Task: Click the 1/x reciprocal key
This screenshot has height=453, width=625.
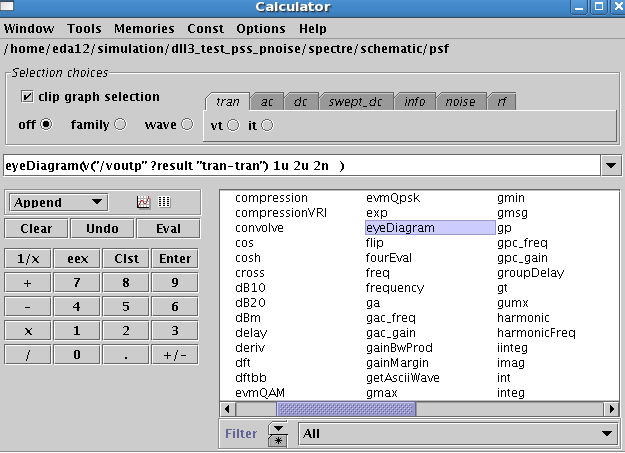Action: [x=28, y=259]
